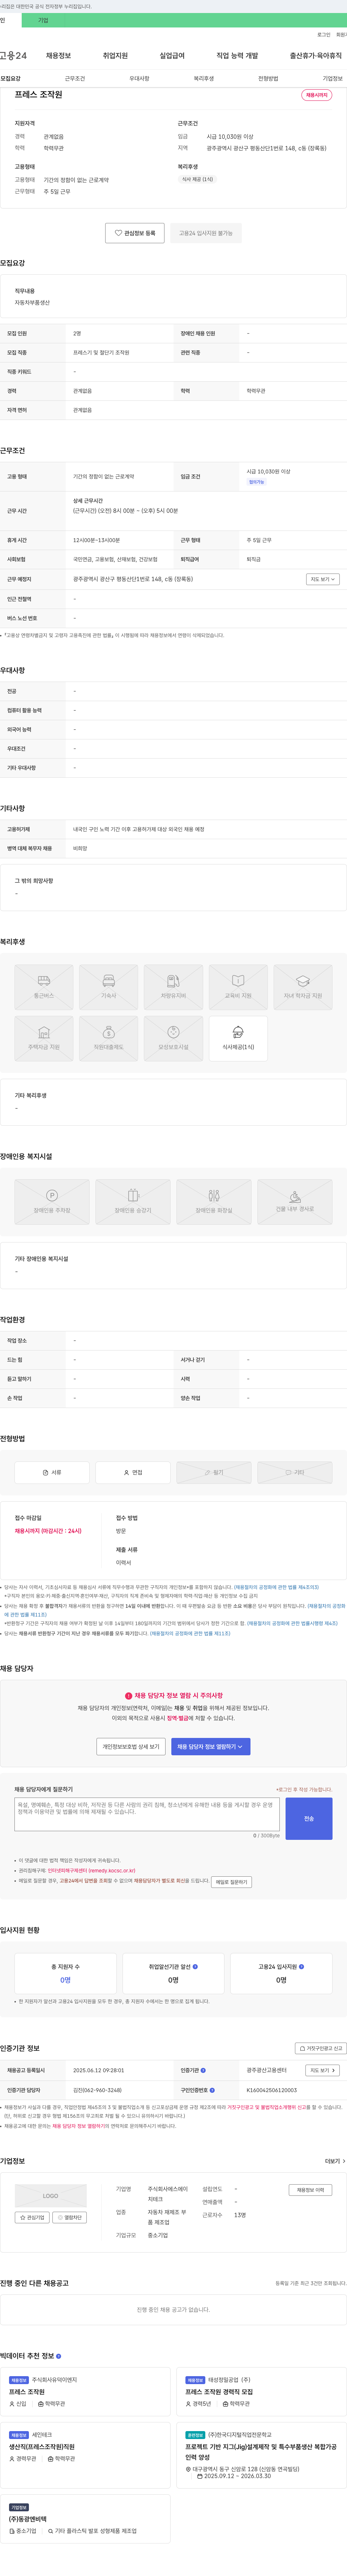
Task: Open the 직업 능력 개발 menu
Action: (x=237, y=56)
